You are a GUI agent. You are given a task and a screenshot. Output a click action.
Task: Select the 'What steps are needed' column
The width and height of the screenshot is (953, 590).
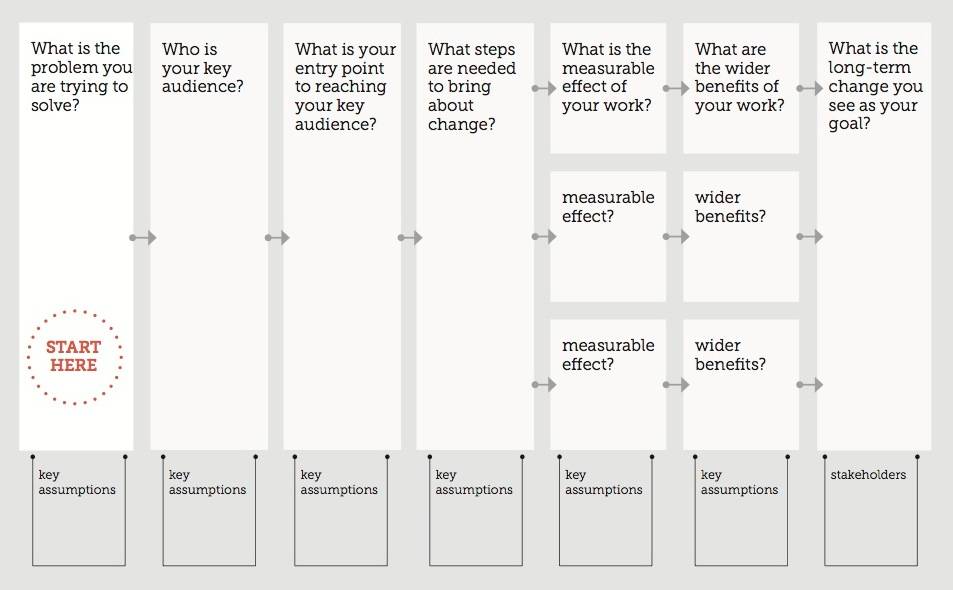tap(475, 236)
